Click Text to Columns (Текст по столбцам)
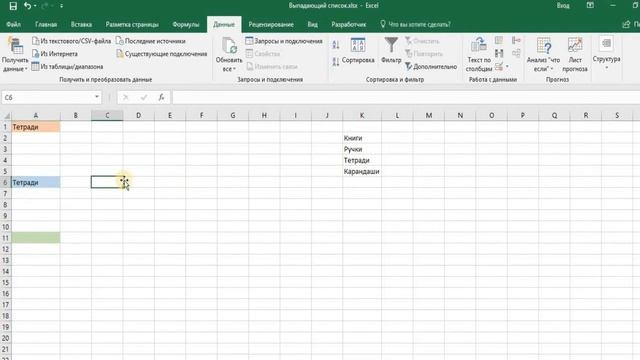Image resolution: width=640 pixels, height=360 pixels. tap(479, 55)
